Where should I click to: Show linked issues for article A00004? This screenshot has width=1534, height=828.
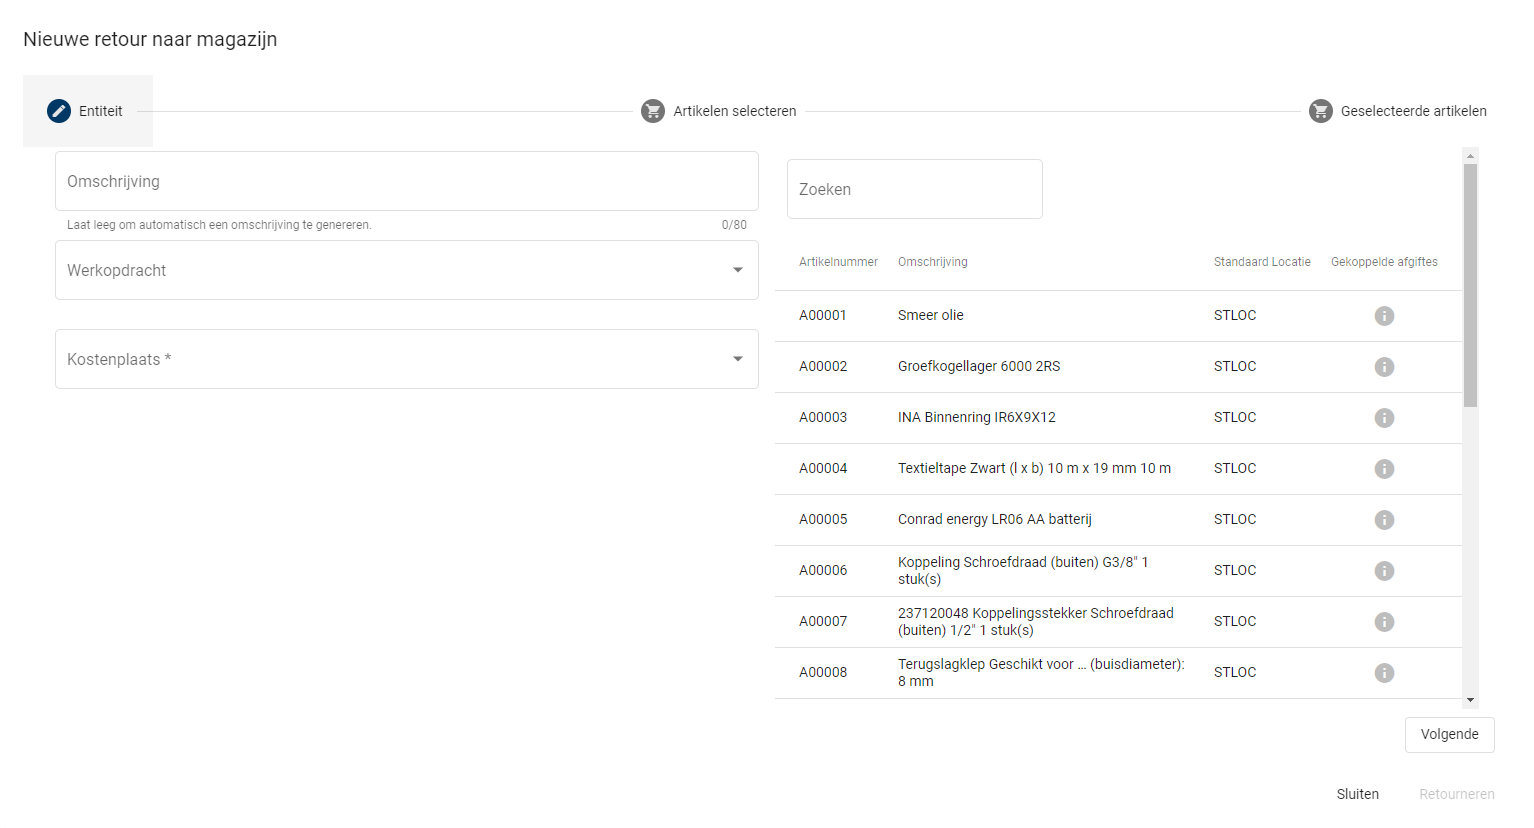pos(1384,469)
